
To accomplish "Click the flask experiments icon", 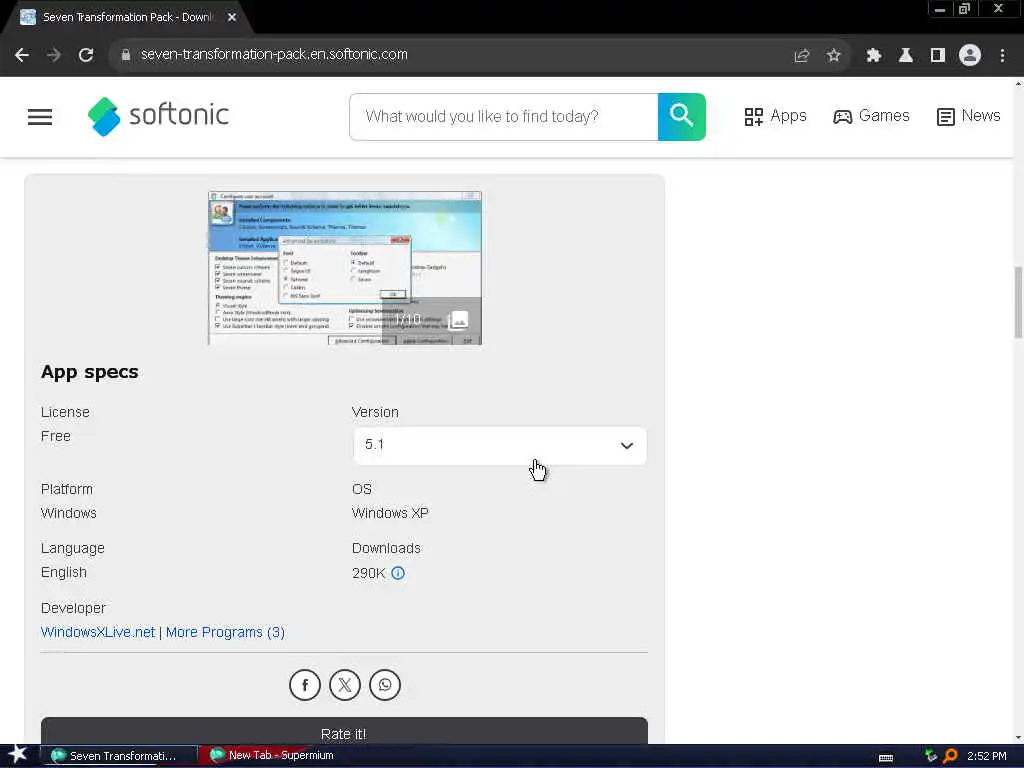I will coord(905,56).
